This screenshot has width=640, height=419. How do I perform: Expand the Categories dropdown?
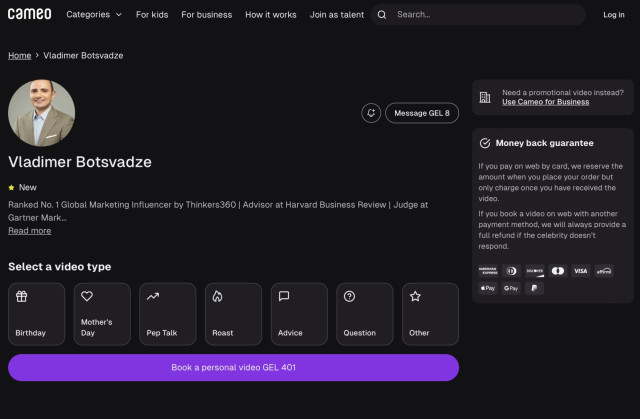click(x=94, y=15)
